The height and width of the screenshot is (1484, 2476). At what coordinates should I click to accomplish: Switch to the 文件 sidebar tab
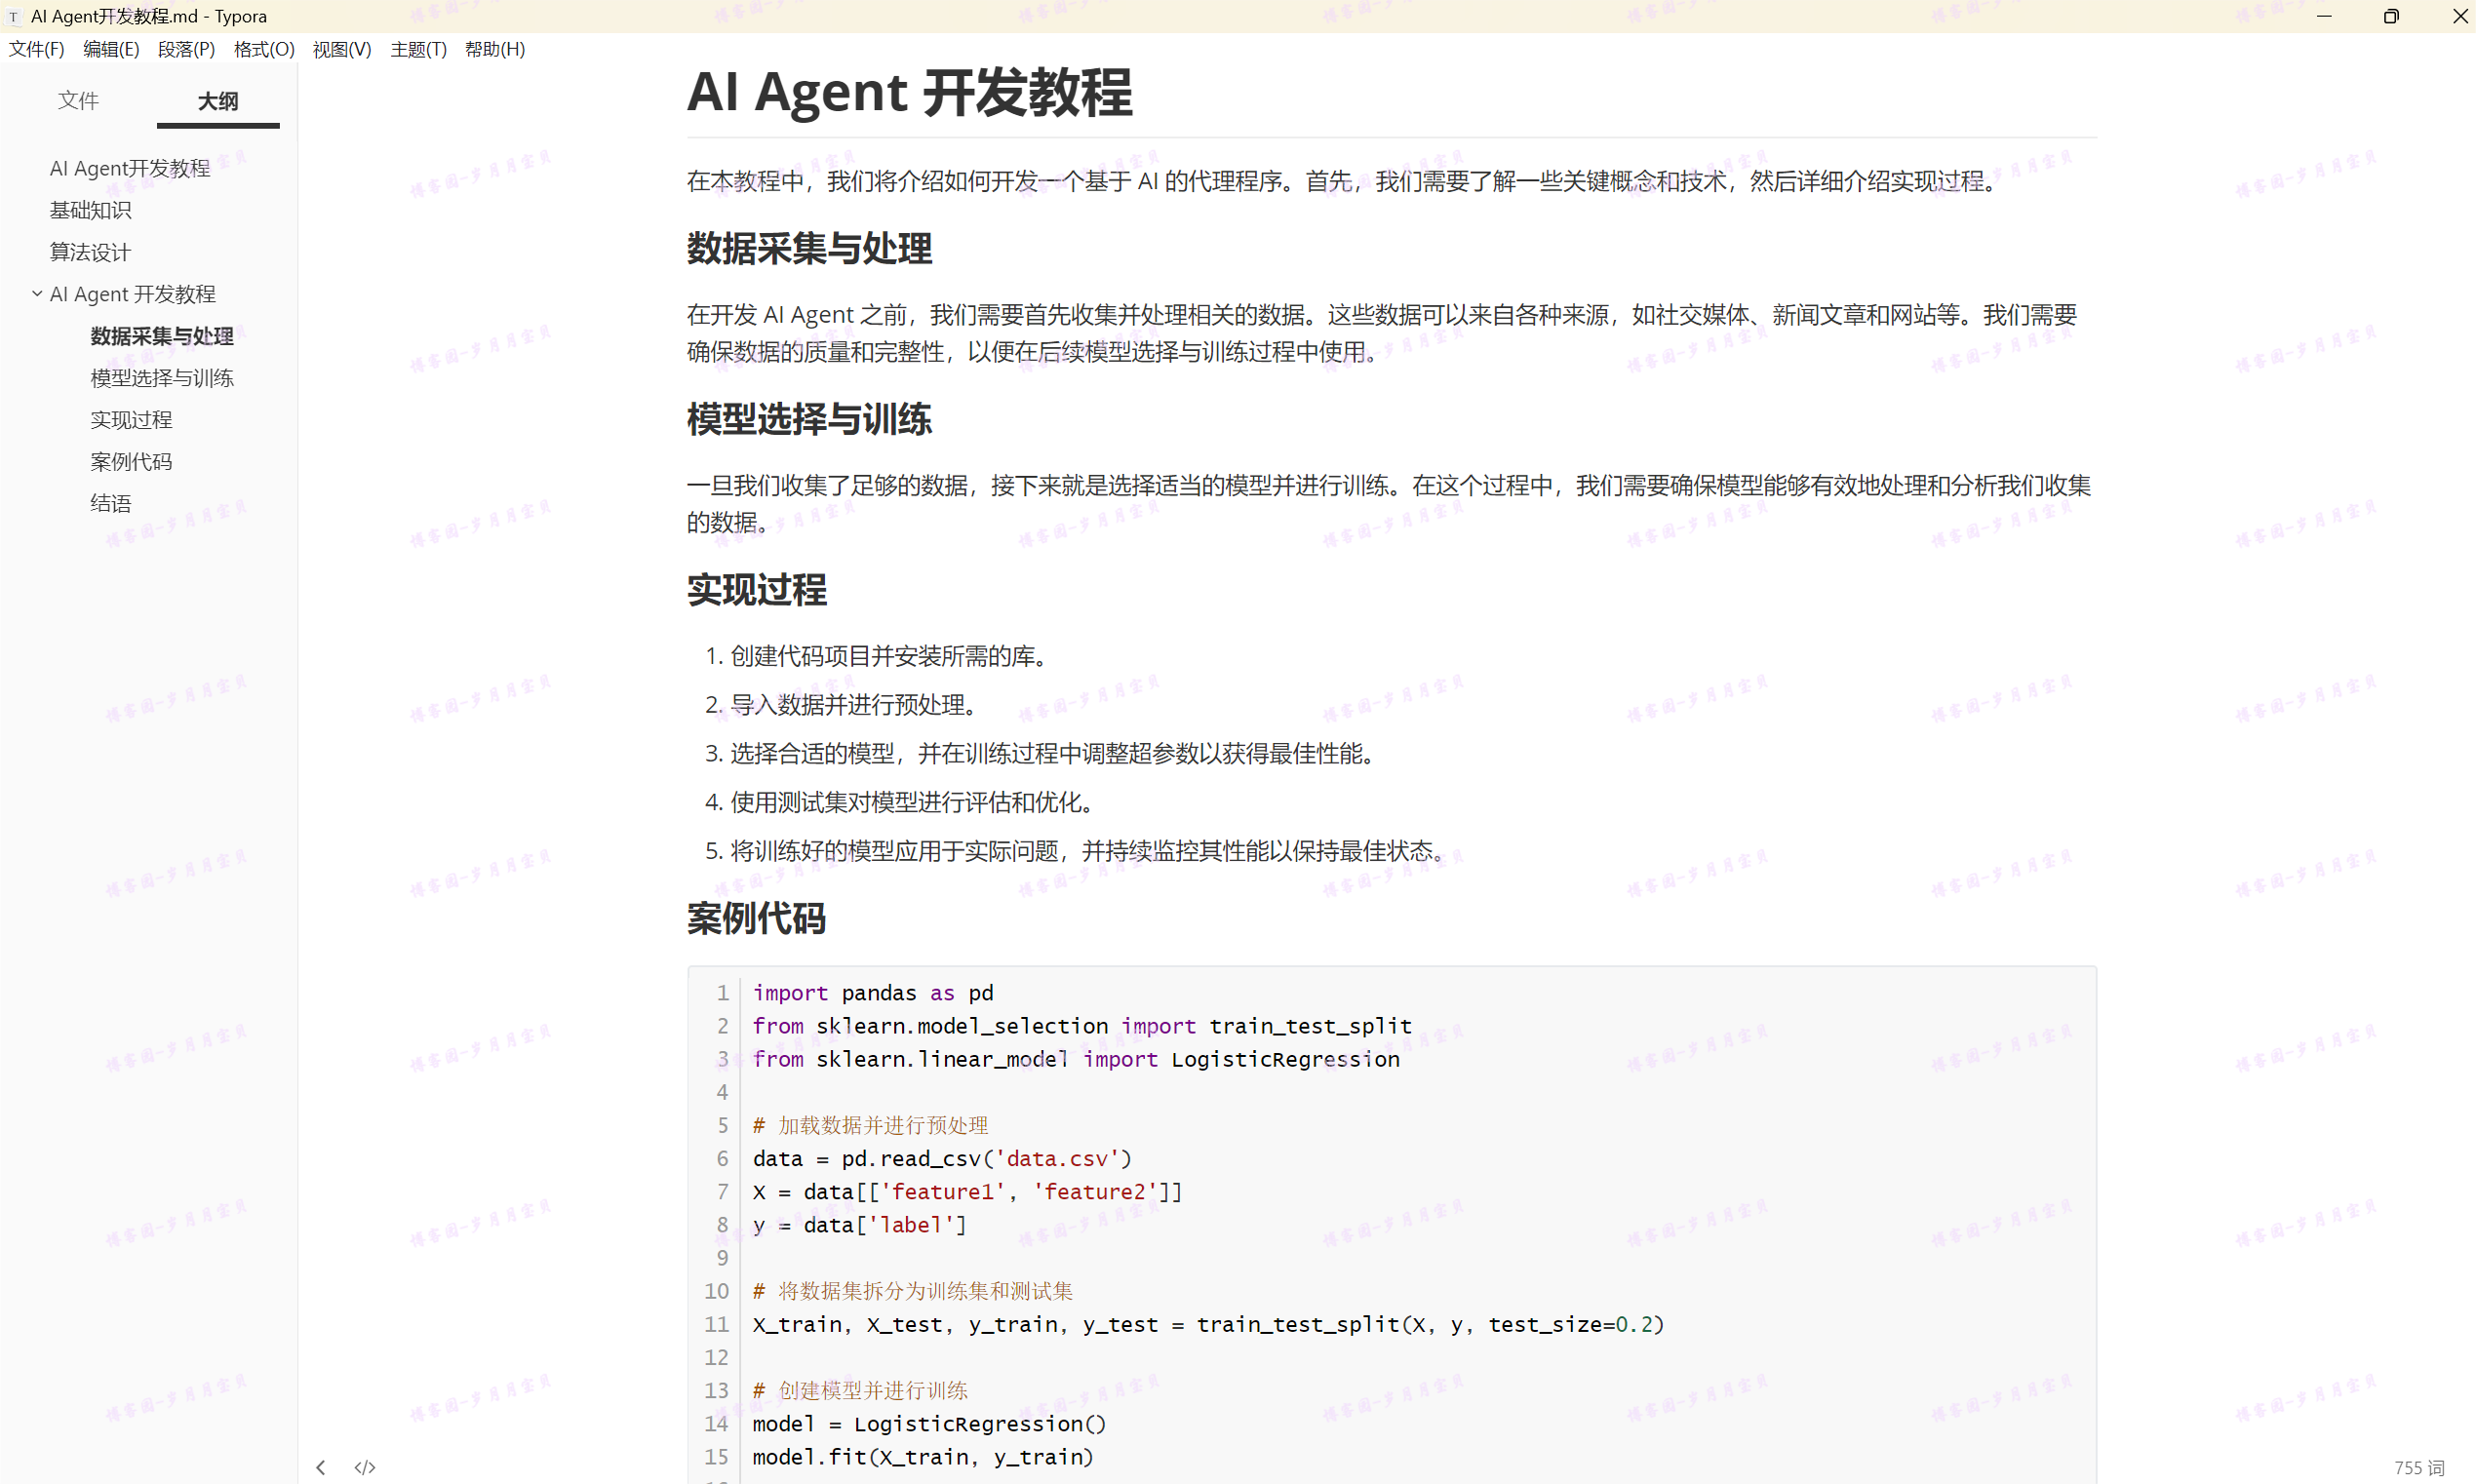point(78,100)
